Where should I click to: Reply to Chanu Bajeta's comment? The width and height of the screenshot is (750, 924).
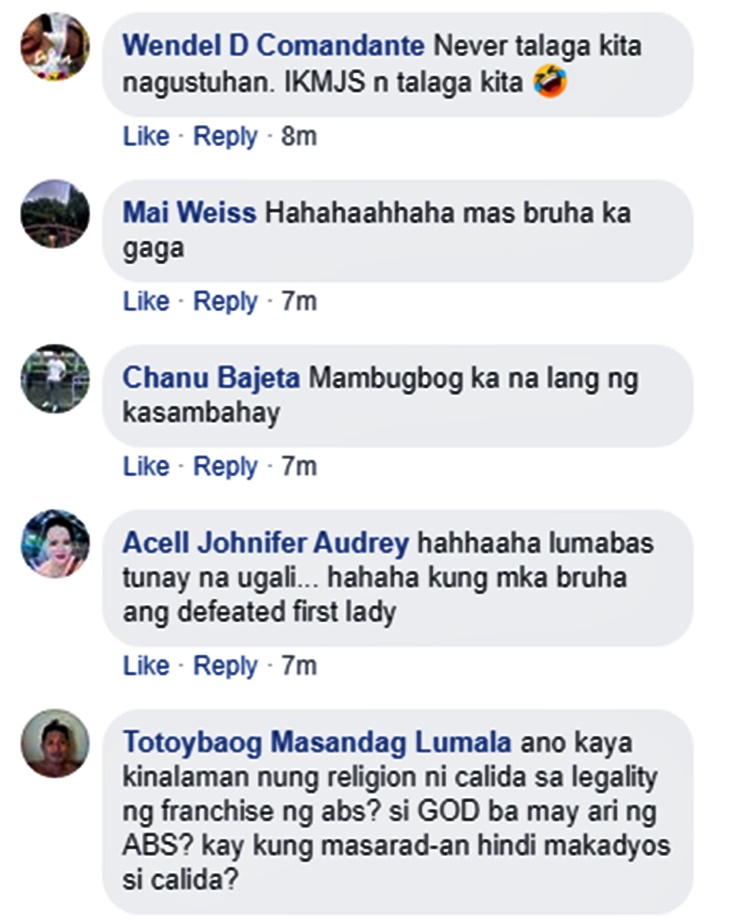point(225,466)
